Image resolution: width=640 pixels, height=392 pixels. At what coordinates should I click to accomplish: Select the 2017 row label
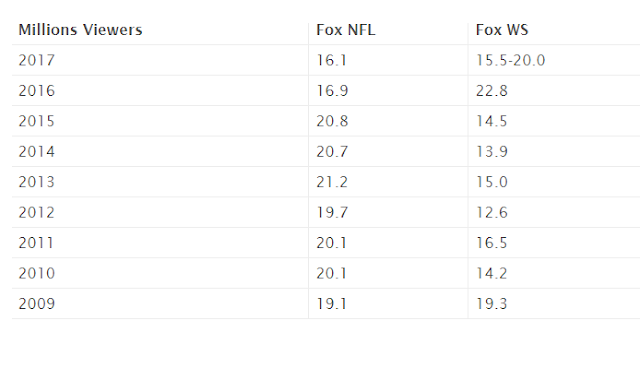(x=36, y=60)
